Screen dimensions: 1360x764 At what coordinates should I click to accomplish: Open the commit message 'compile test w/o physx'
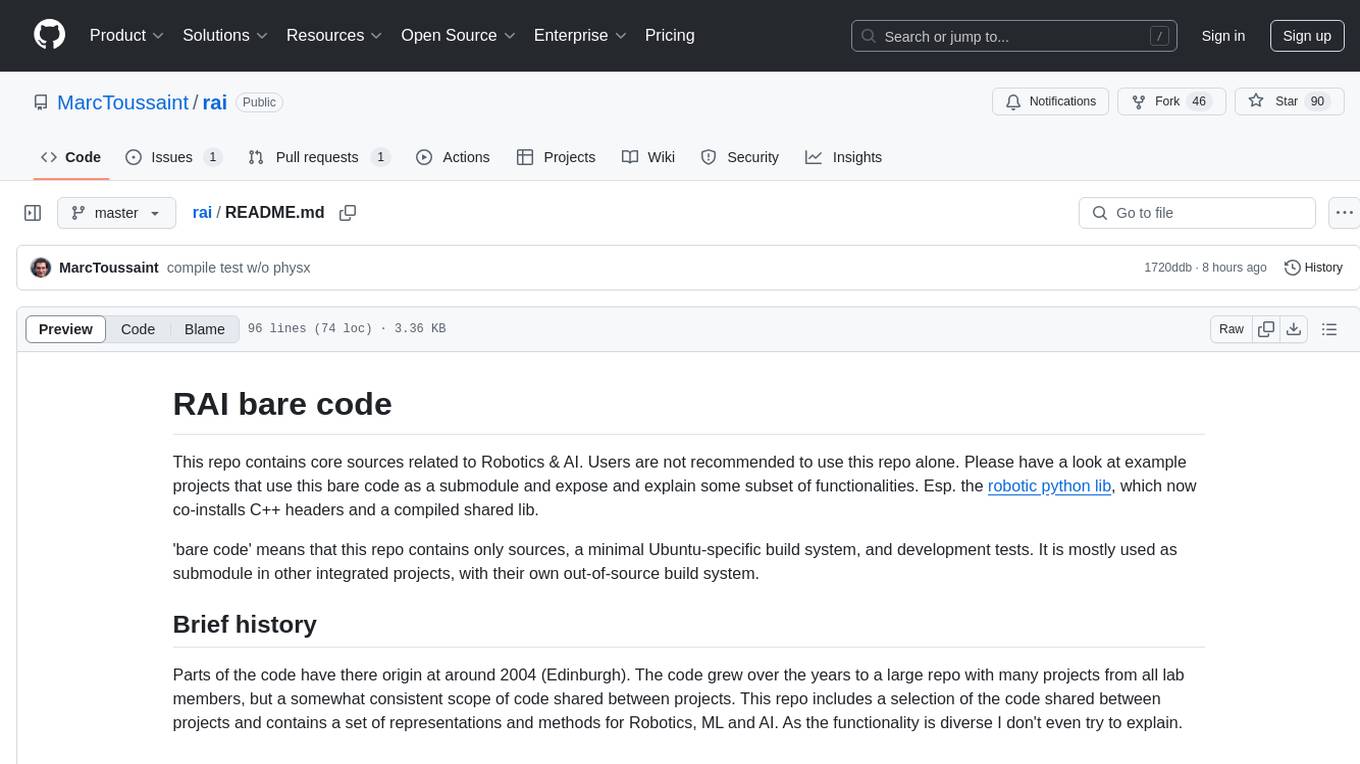click(239, 267)
